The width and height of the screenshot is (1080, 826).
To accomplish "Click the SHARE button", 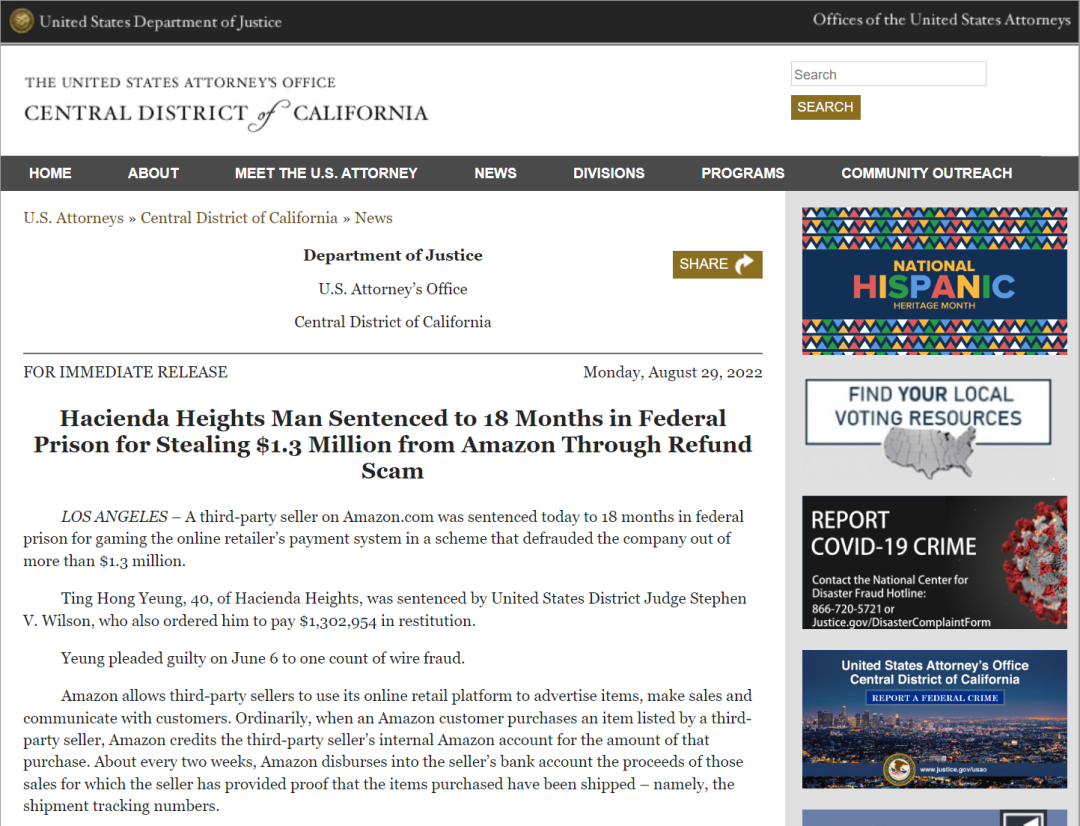I will click(x=717, y=265).
